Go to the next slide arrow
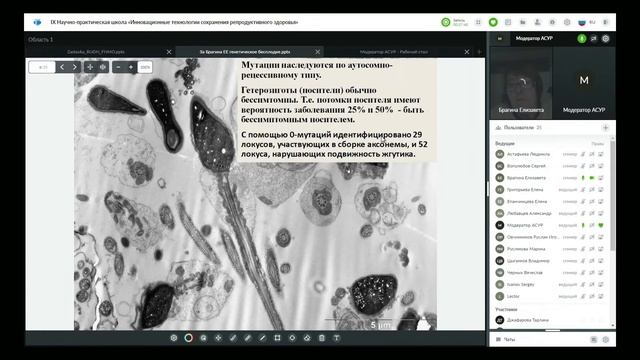This screenshot has width=640, height=360. (74, 67)
